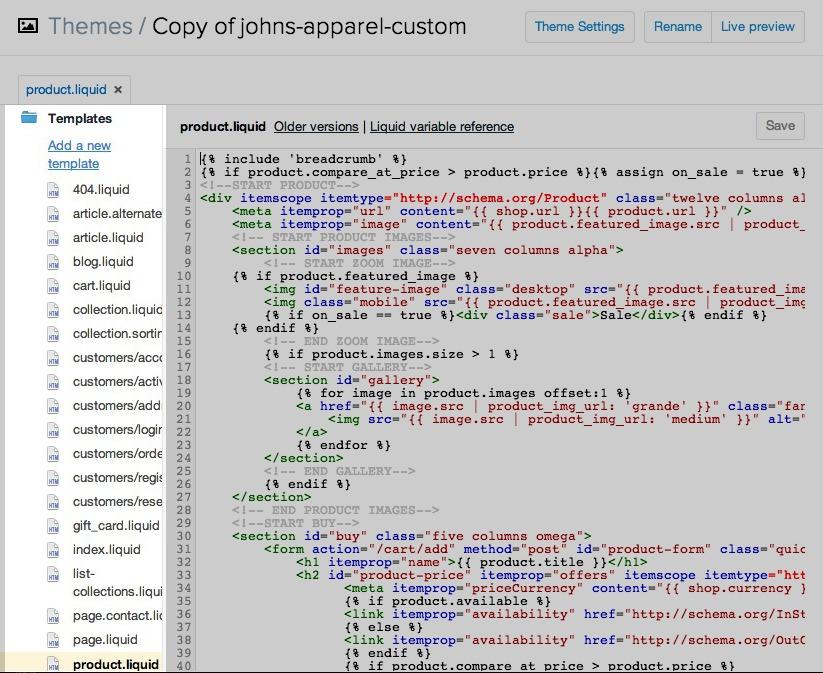This screenshot has width=823, height=673.
Task: Switch to the product.liquid tab
Action: 65,90
